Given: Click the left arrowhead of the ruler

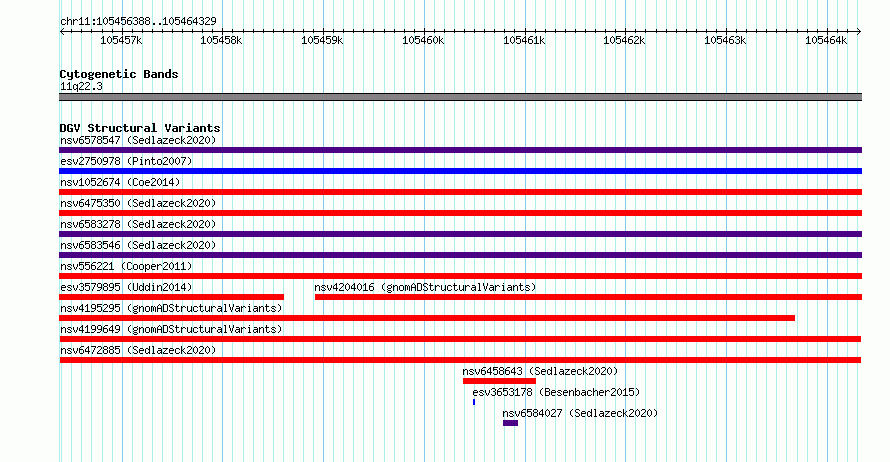Looking at the screenshot, I should pyautogui.click(x=62, y=32).
